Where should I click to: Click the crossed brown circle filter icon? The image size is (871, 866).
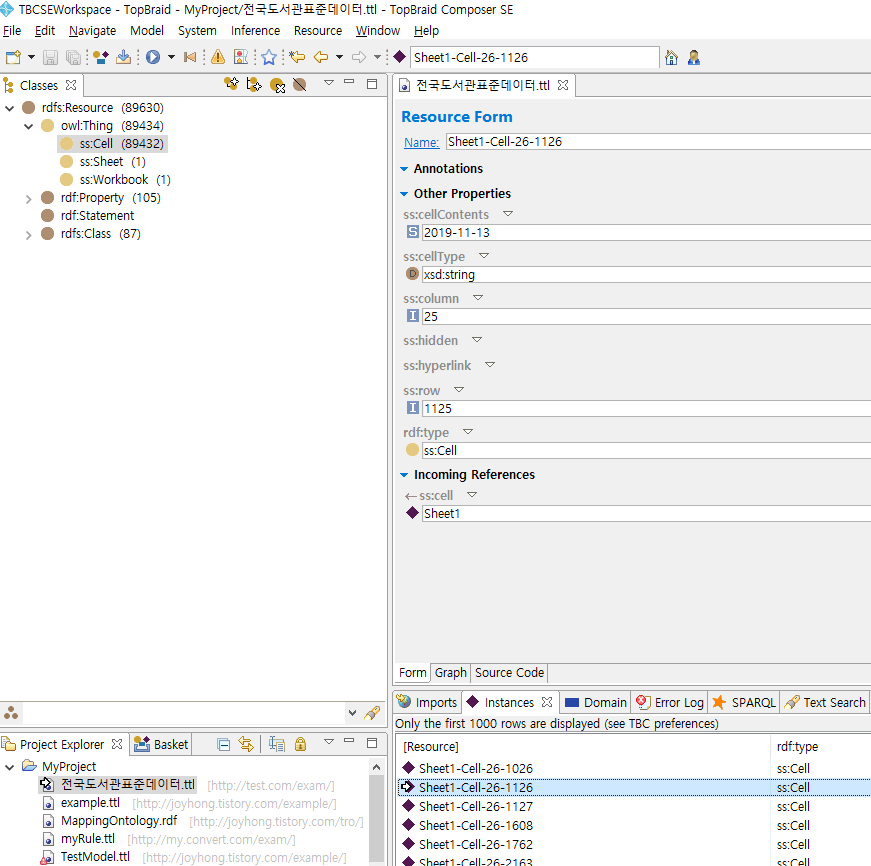(299, 84)
